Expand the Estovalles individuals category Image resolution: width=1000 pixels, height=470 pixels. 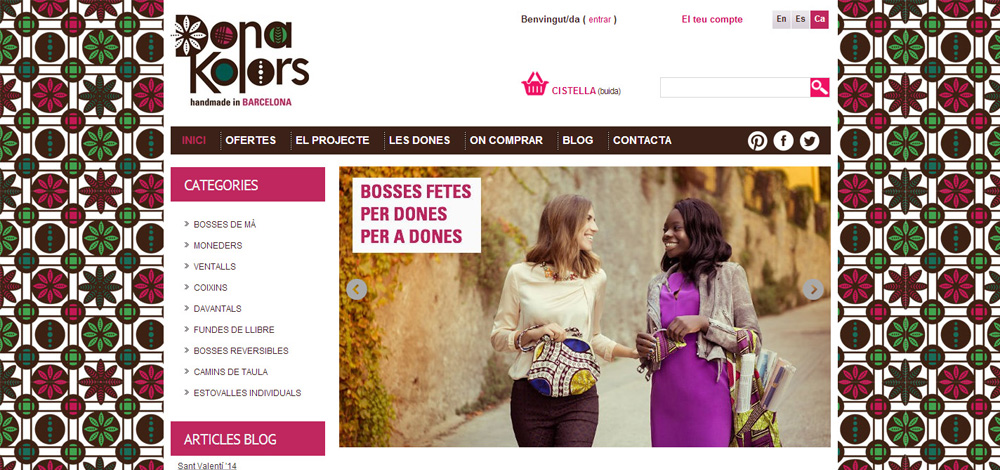247,393
